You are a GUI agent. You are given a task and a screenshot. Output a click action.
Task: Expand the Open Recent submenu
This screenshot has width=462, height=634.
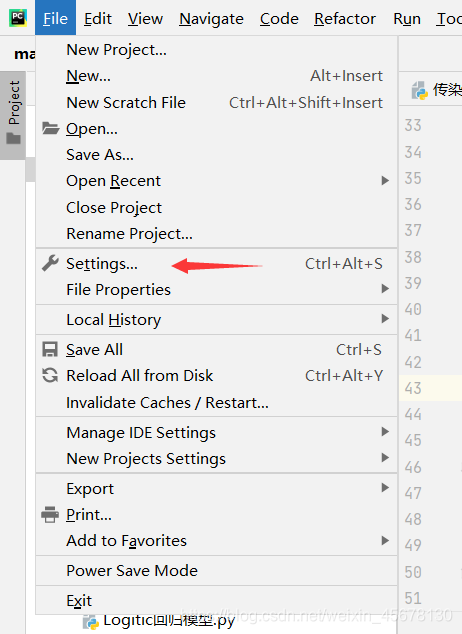click(x=217, y=181)
